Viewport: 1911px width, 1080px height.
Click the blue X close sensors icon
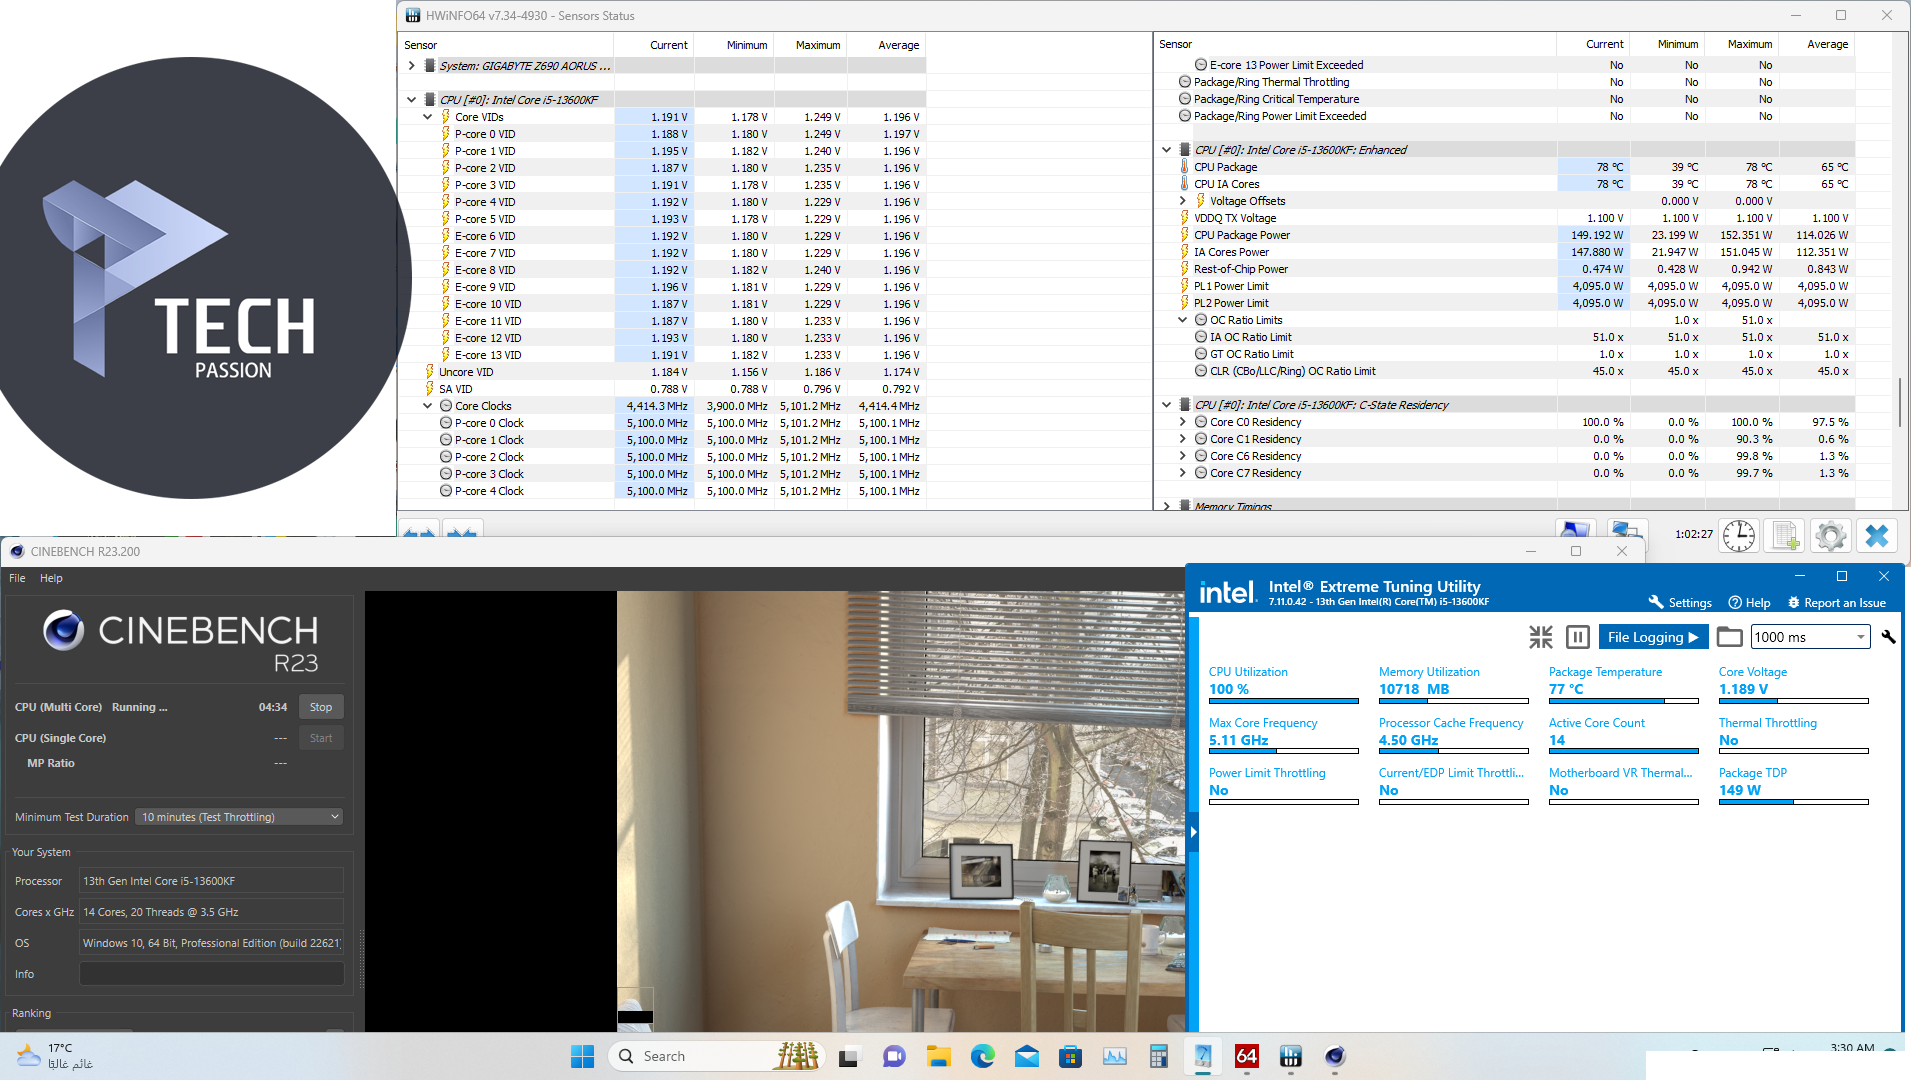(1876, 536)
